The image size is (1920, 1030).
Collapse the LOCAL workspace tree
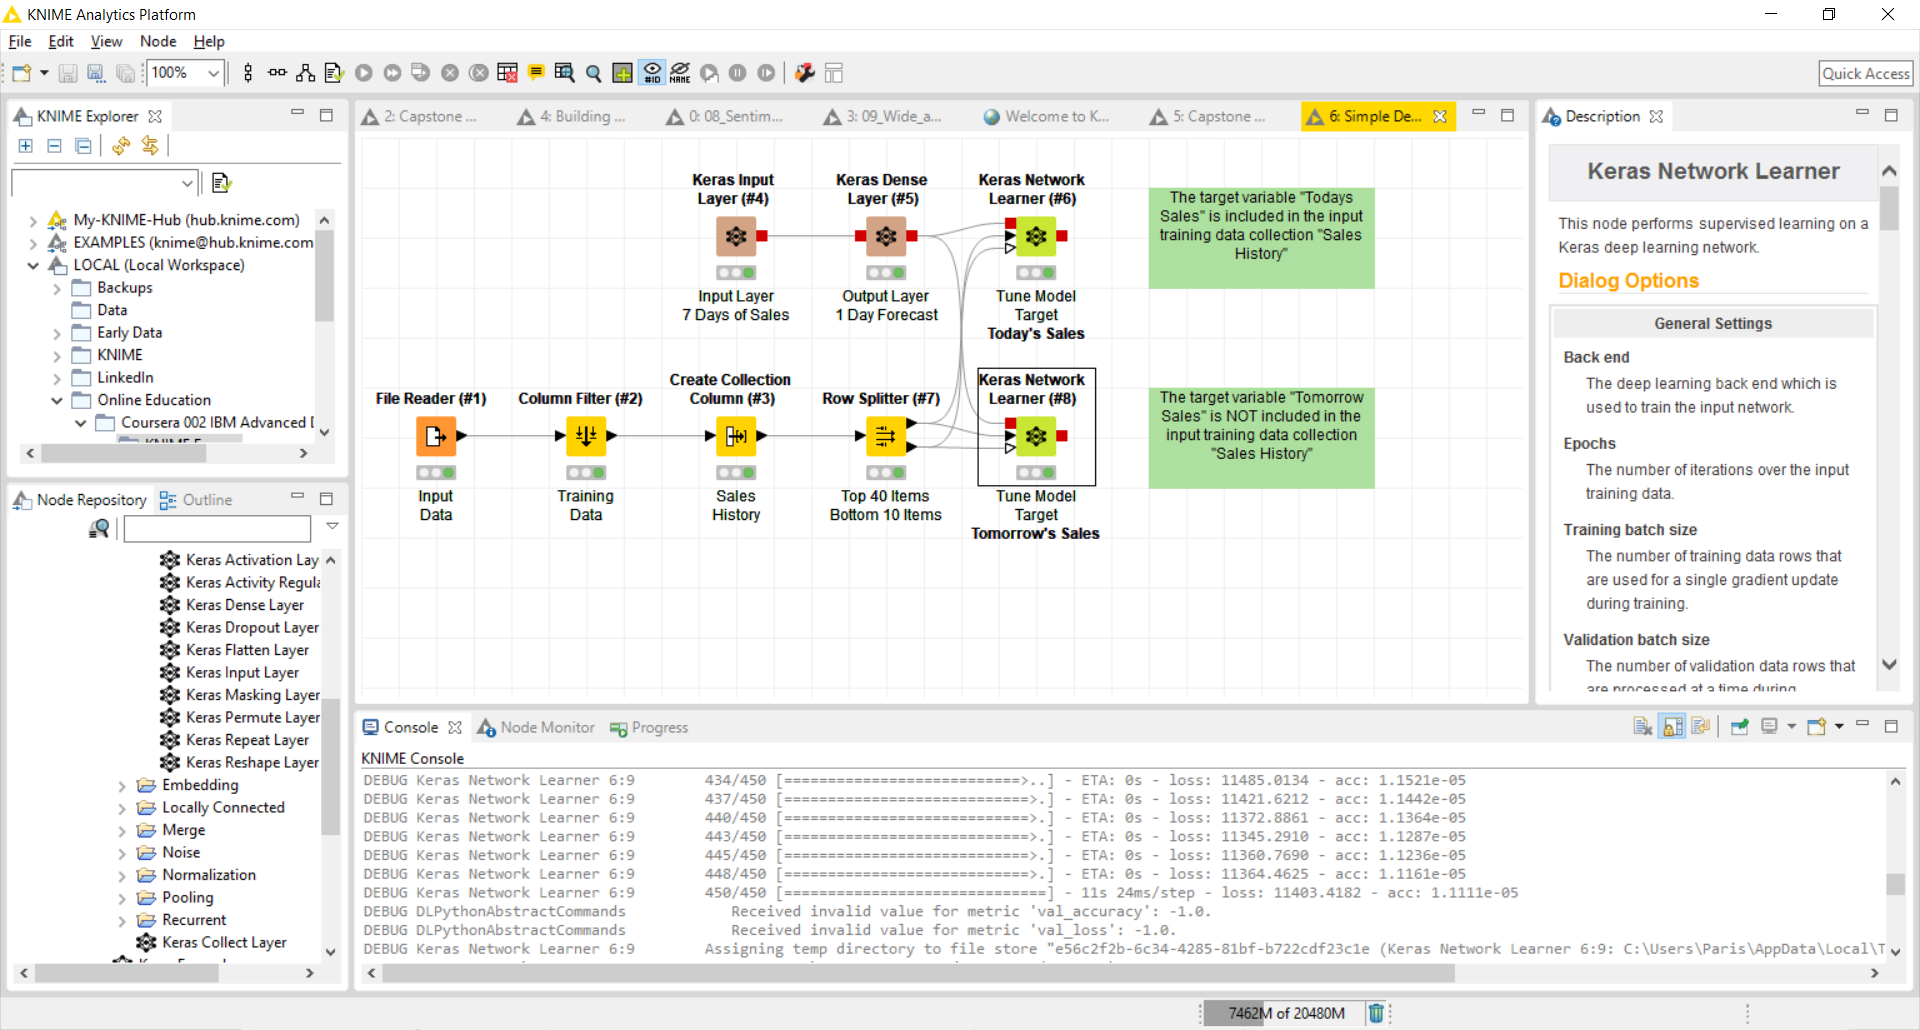33,265
